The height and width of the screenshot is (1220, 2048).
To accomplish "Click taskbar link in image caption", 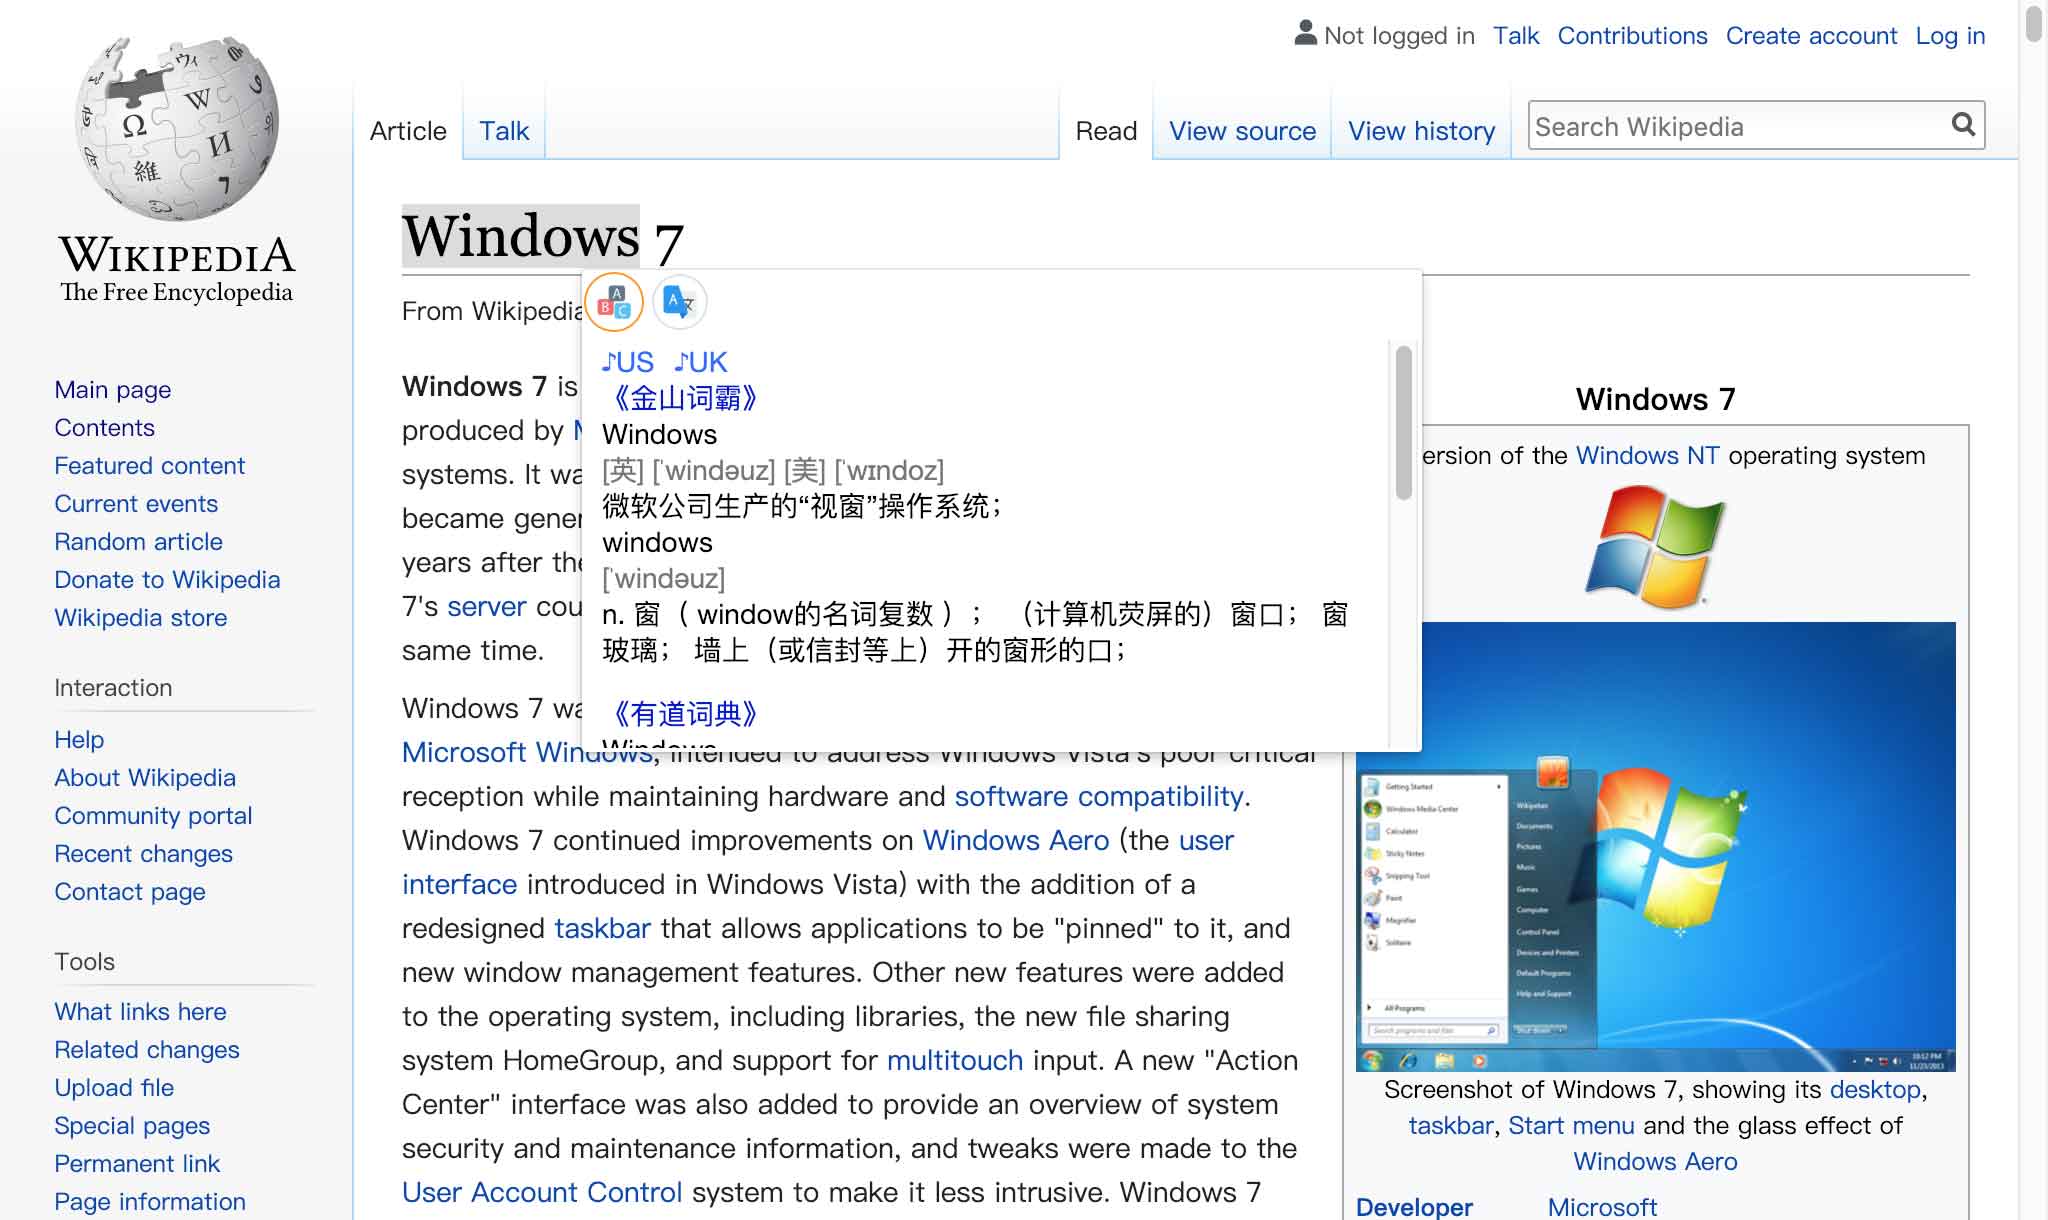I will click(1450, 1126).
